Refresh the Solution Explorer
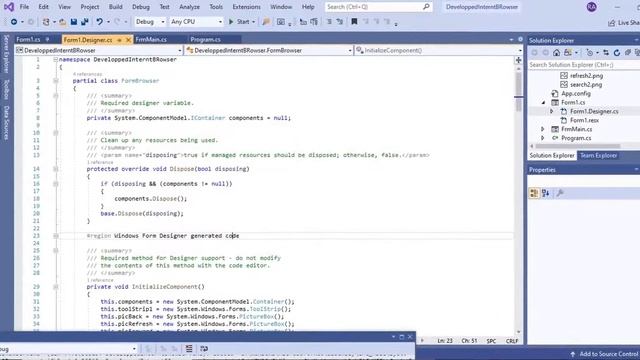 (x=617, y=53)
